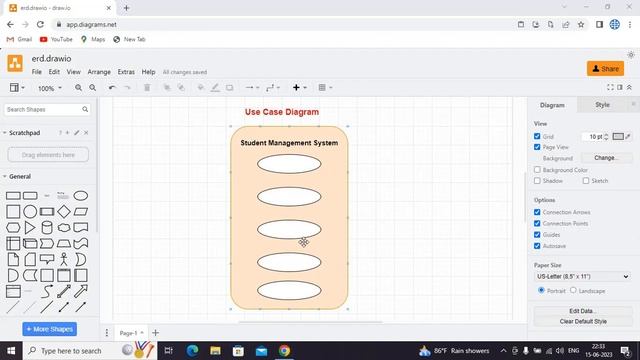Open the File menu

click(37, 72)
